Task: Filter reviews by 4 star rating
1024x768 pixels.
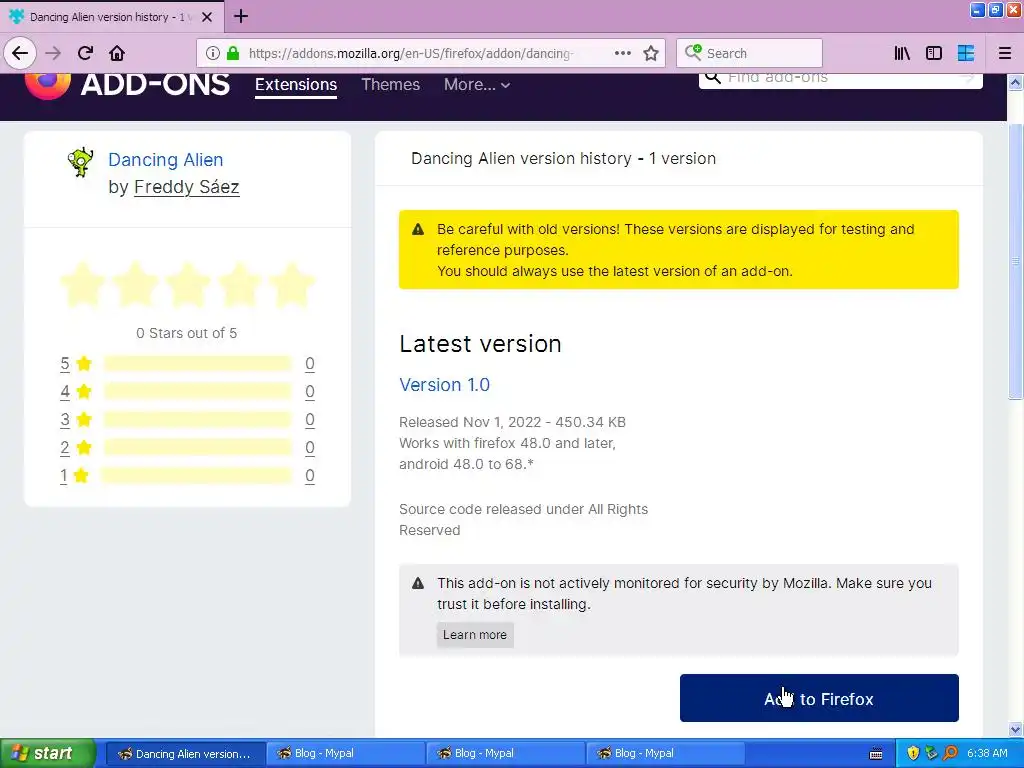Action: (76, 392)
